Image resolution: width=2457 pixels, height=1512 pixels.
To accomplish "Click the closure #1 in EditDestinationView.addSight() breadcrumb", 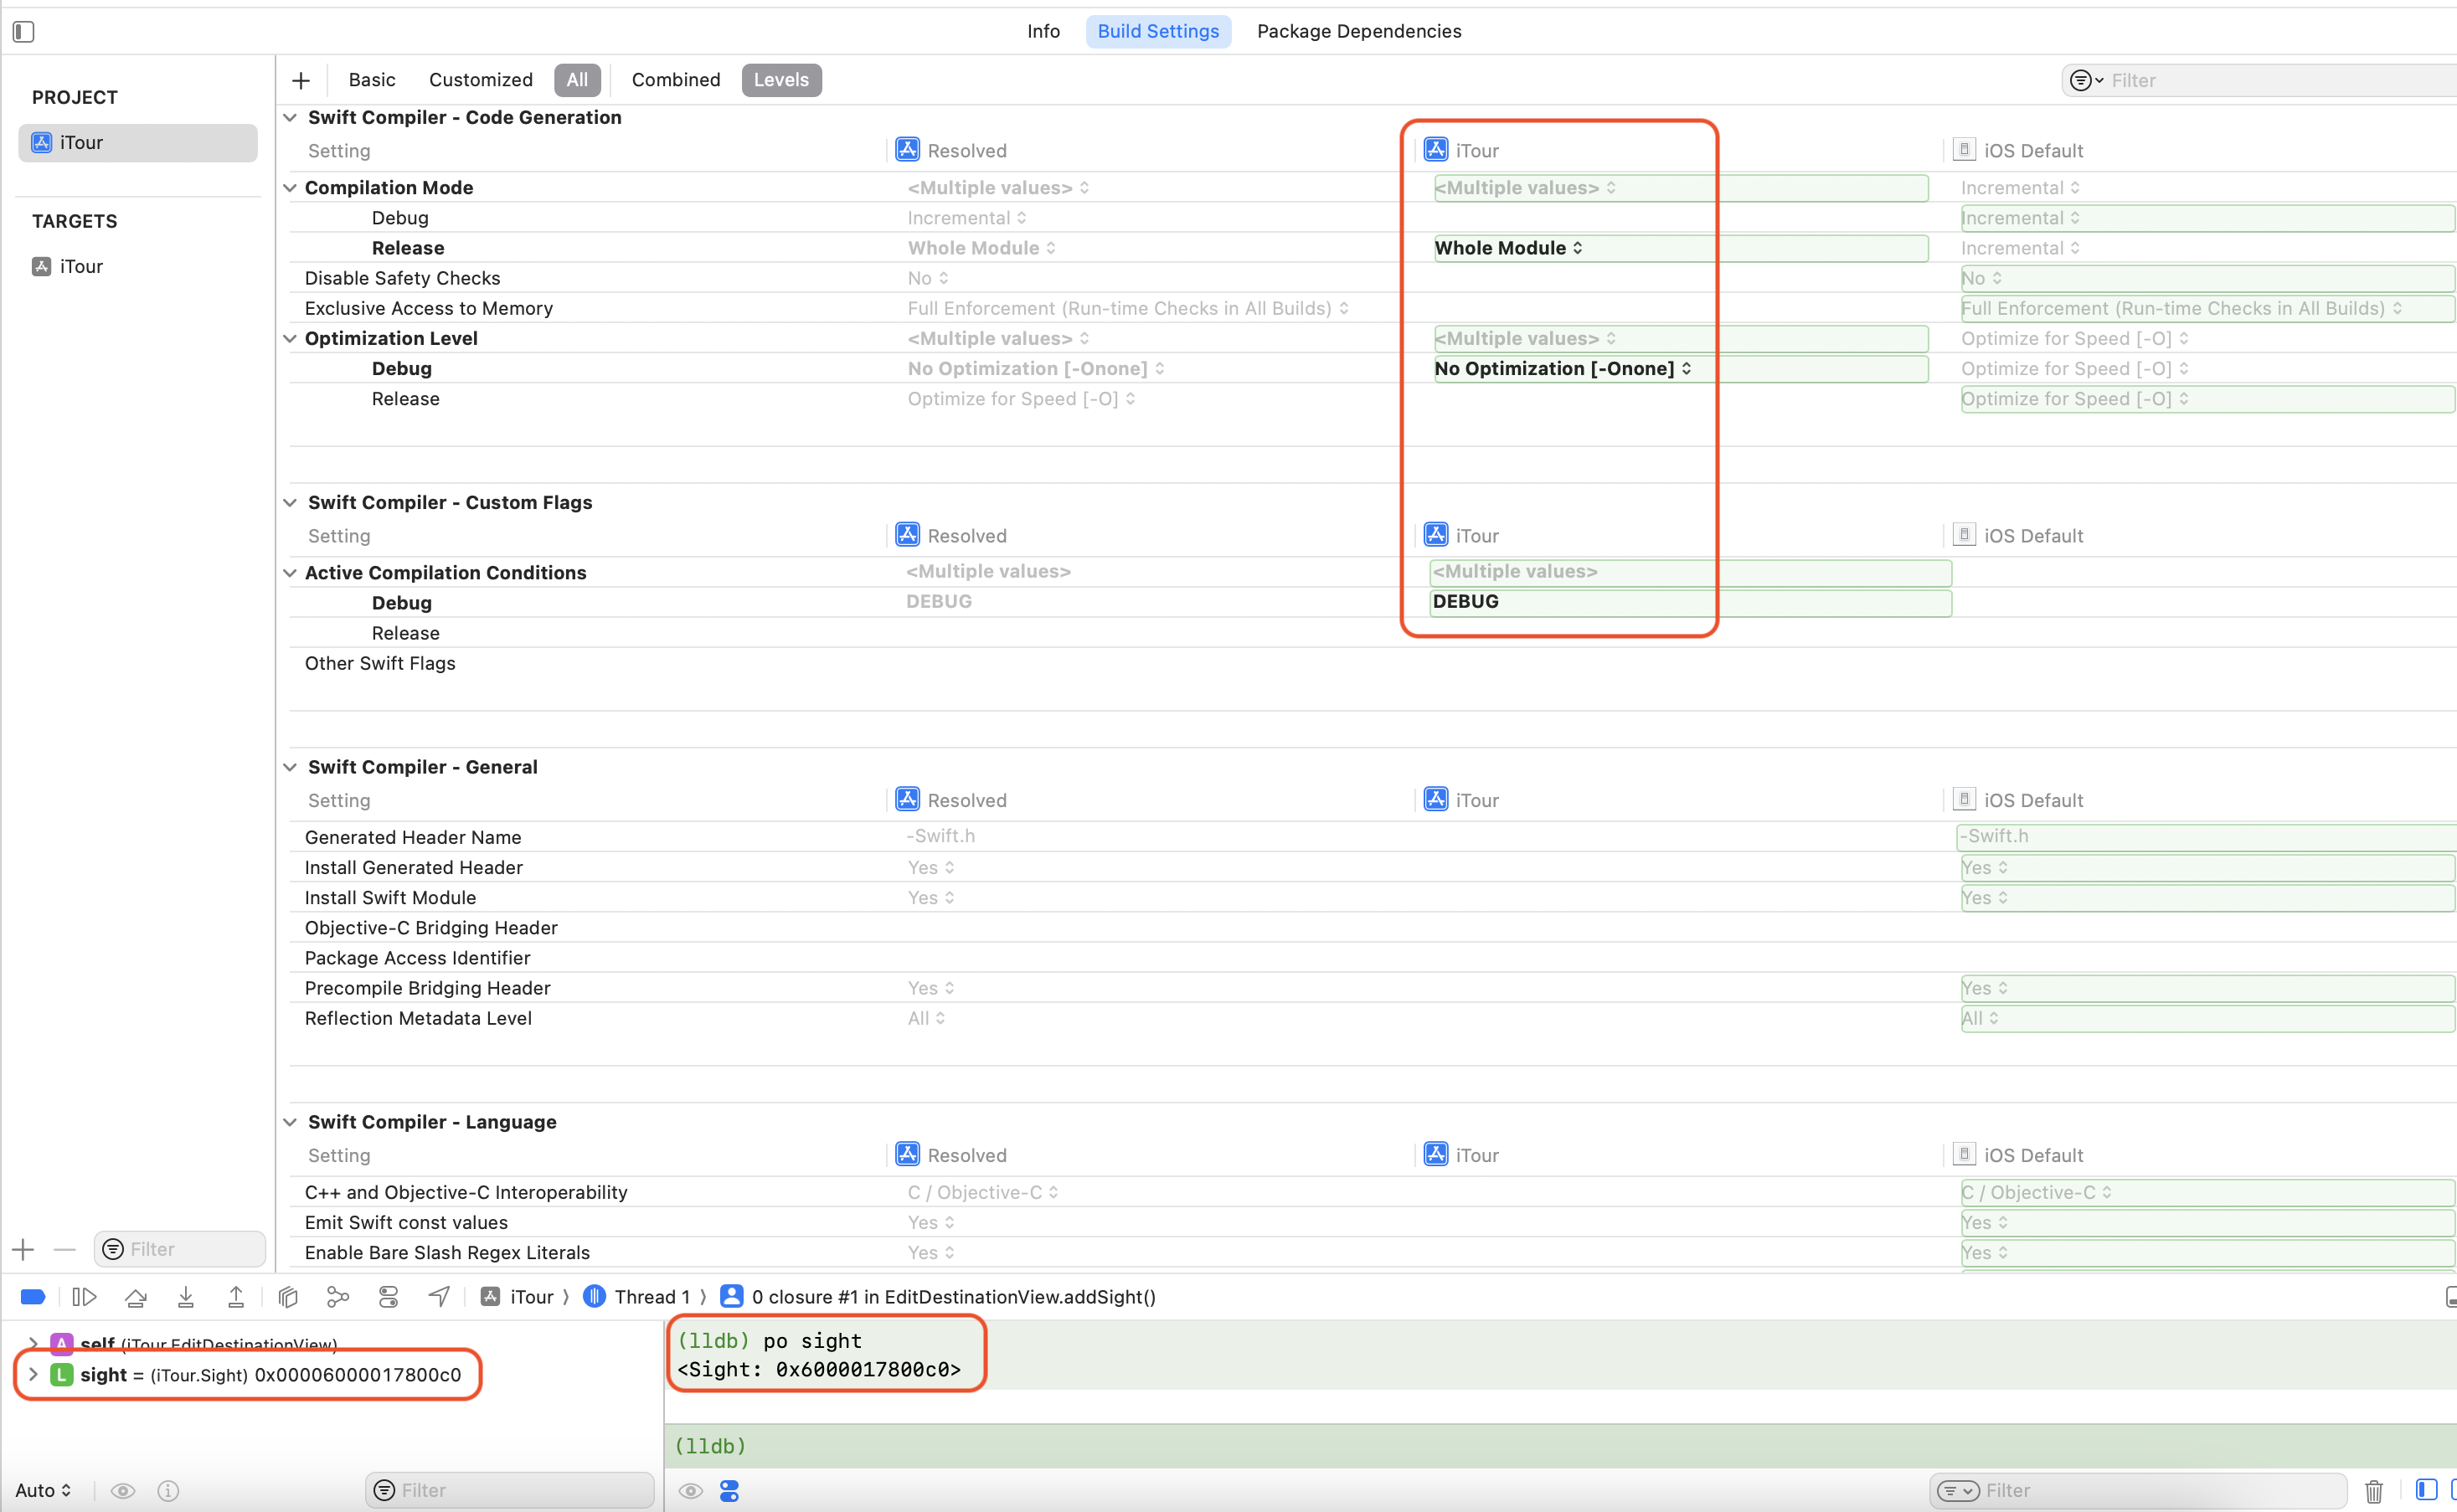I will [x=954, y=1297].
